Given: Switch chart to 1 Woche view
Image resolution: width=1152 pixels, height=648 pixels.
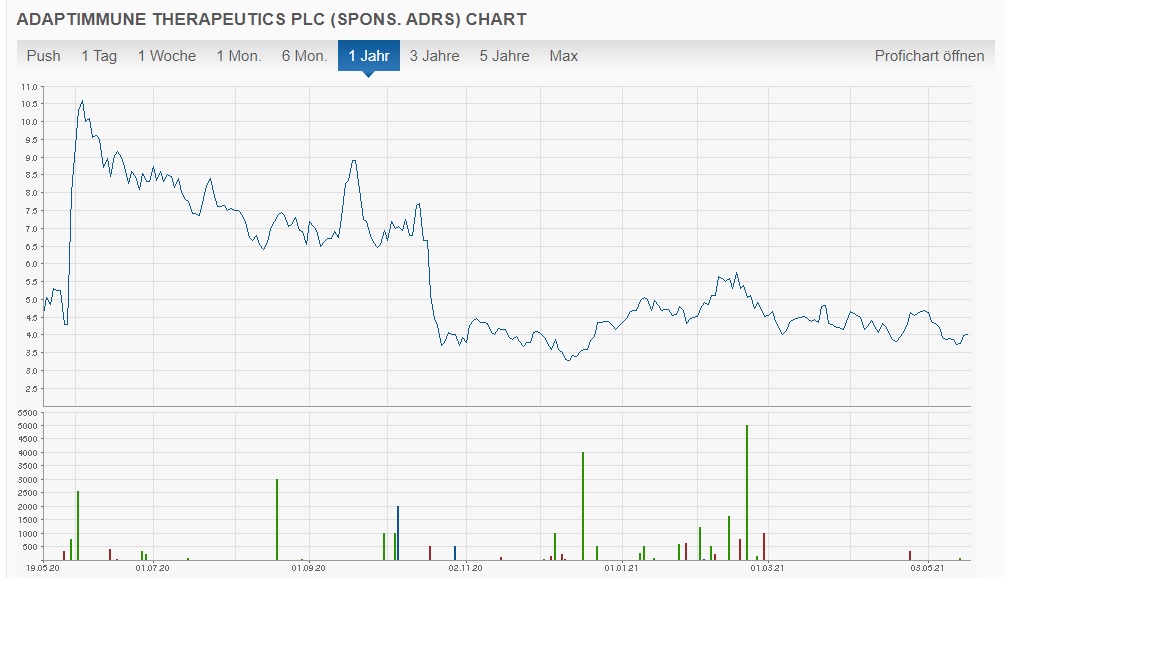Looking at the screenshot, I should [167, 56].
